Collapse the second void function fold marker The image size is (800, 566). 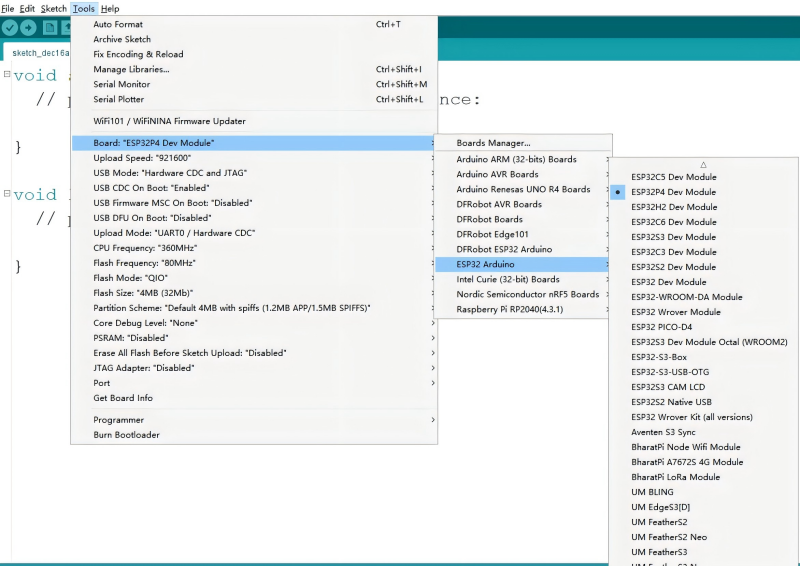(7, 194)
